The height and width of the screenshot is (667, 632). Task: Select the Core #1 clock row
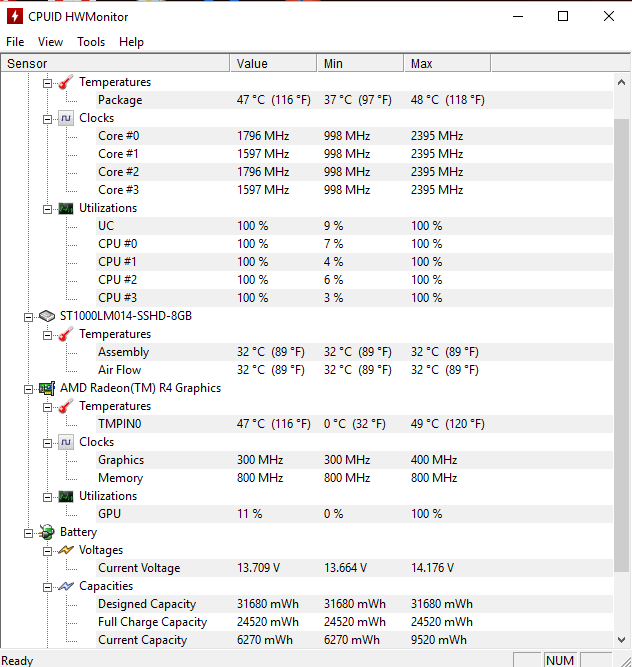(354, 154)
